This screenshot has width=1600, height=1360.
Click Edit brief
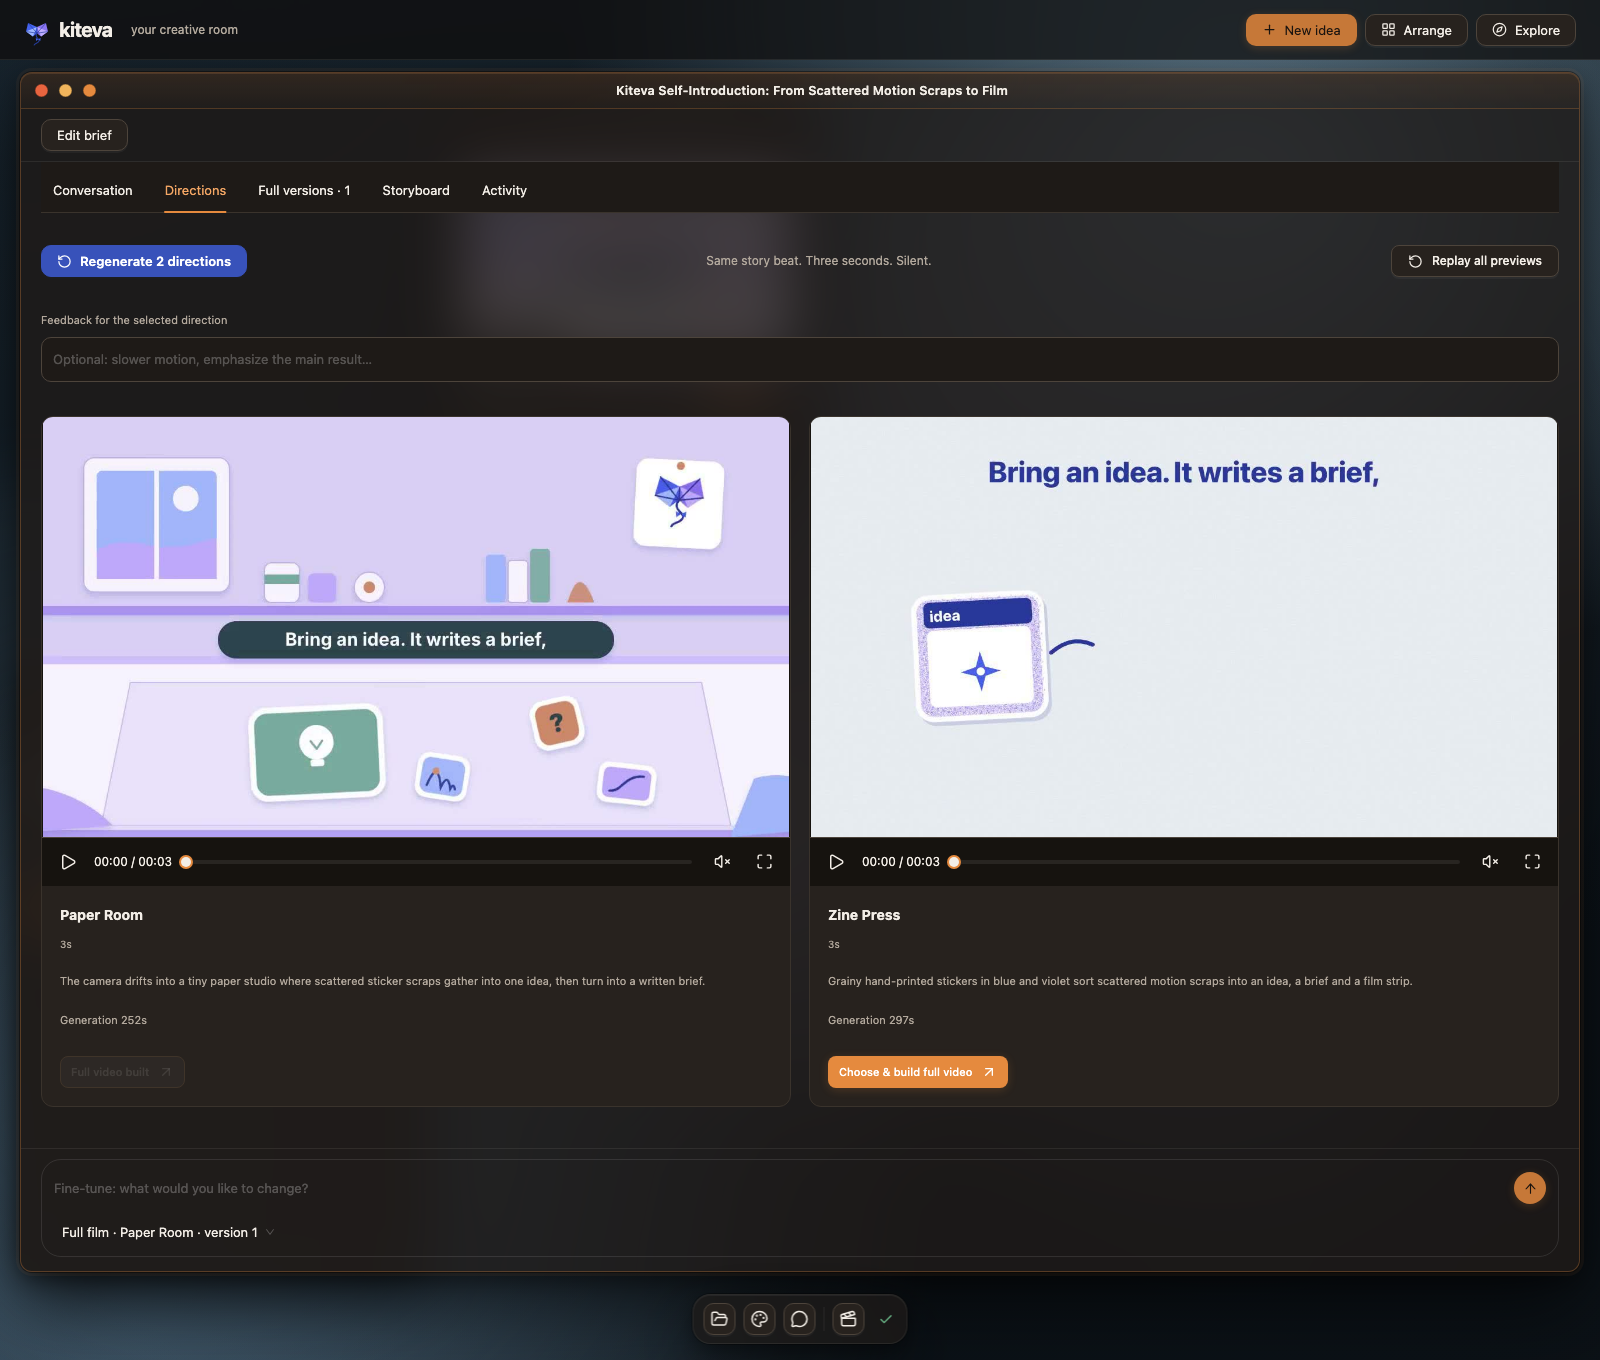[84, 135]
